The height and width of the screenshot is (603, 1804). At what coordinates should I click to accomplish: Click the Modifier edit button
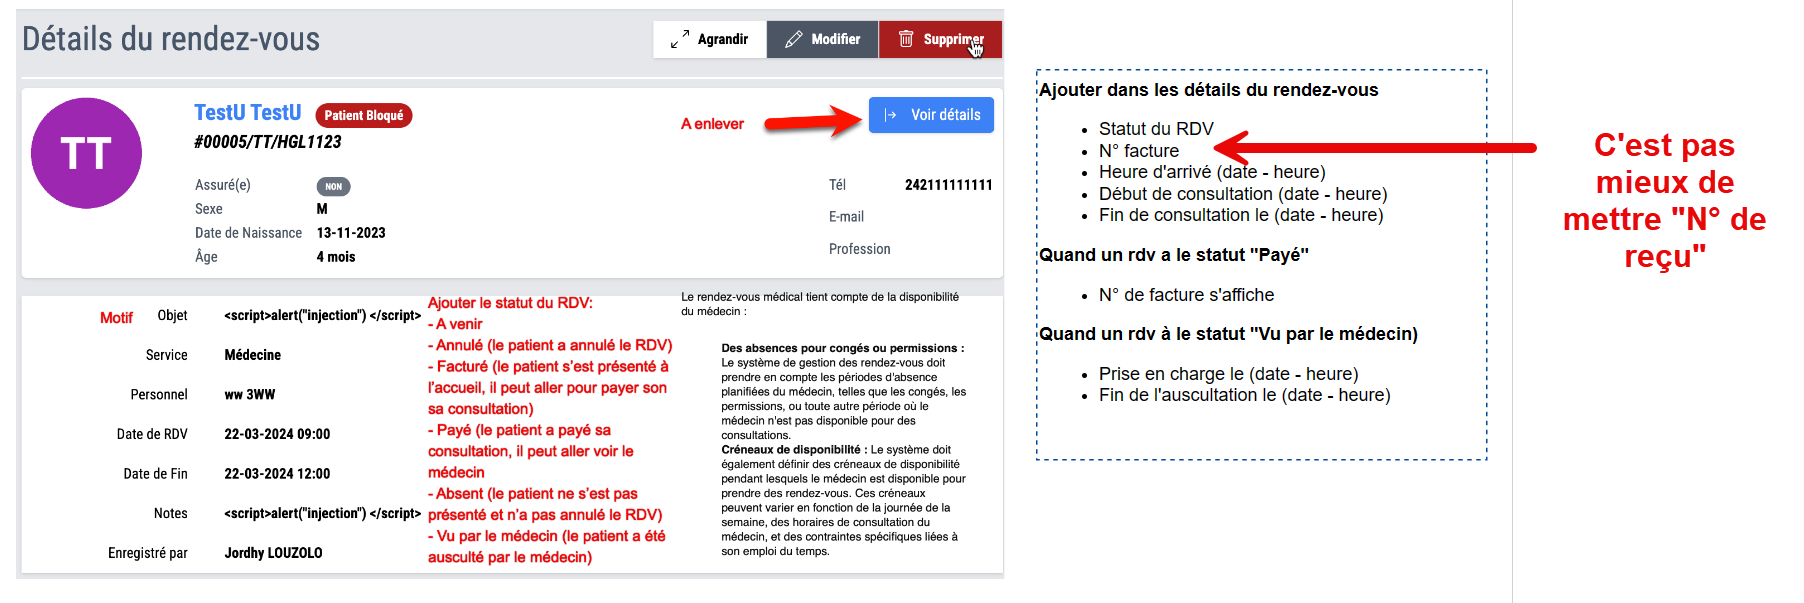pyautogui.click(x=822, y=39)
